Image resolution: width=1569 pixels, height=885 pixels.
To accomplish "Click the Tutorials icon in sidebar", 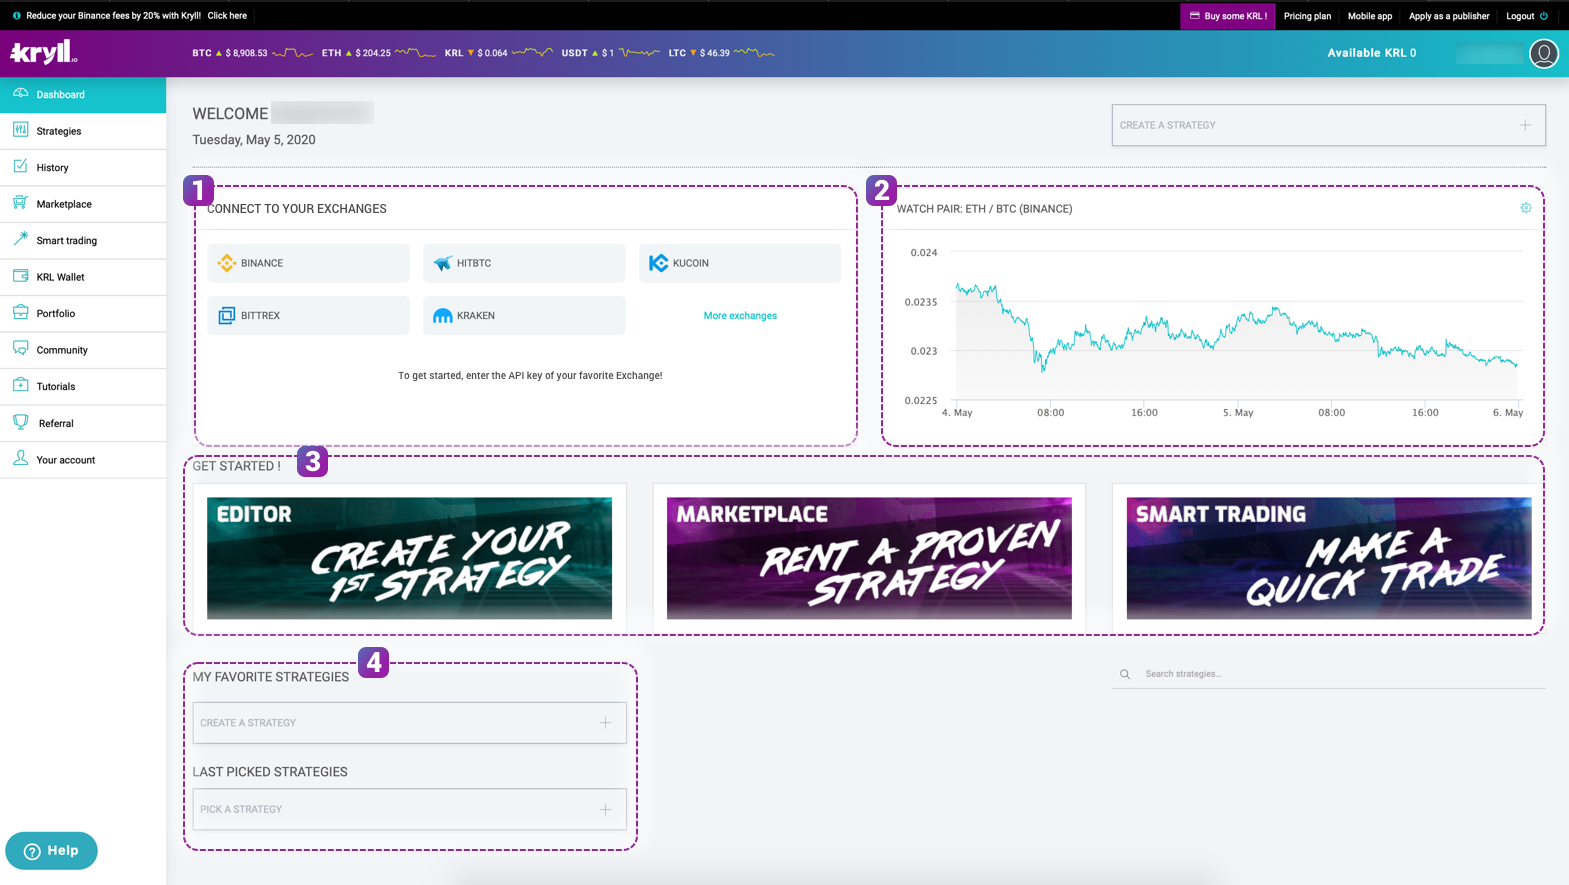I will point(20,385).
